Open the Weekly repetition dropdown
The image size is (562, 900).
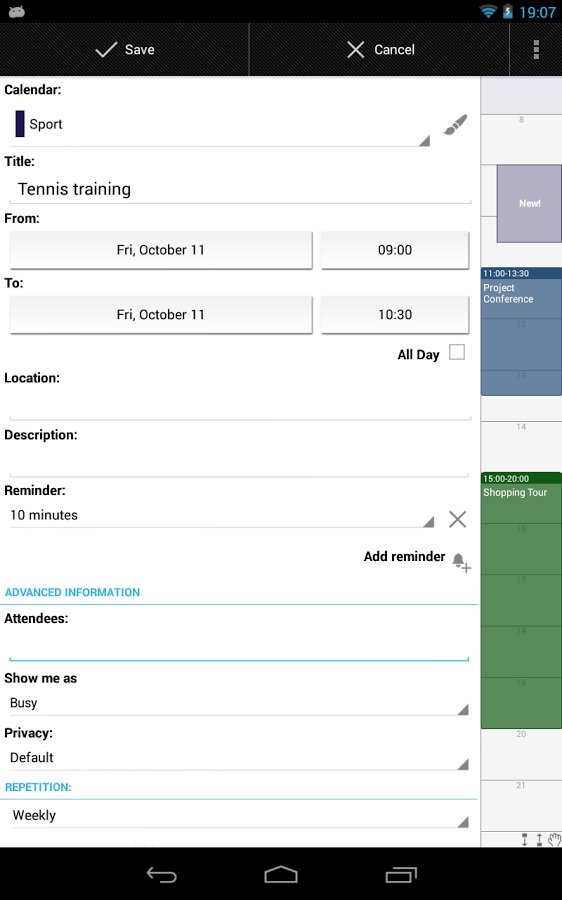239,816
